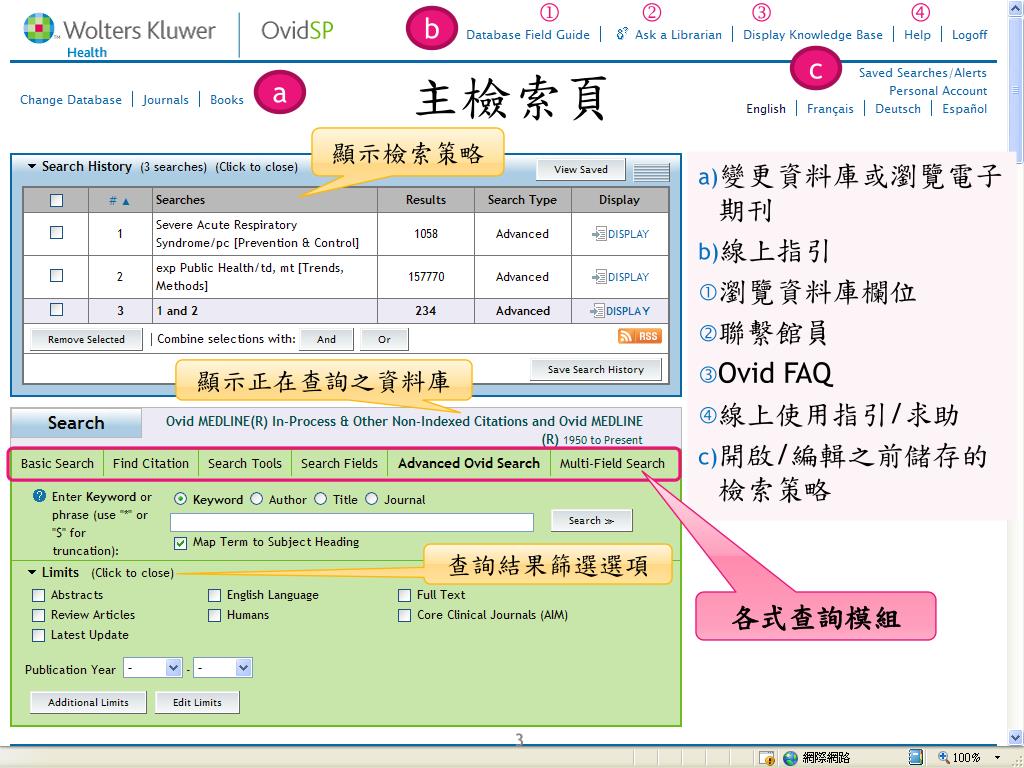Check the box for search row 1

pos(57,232)
